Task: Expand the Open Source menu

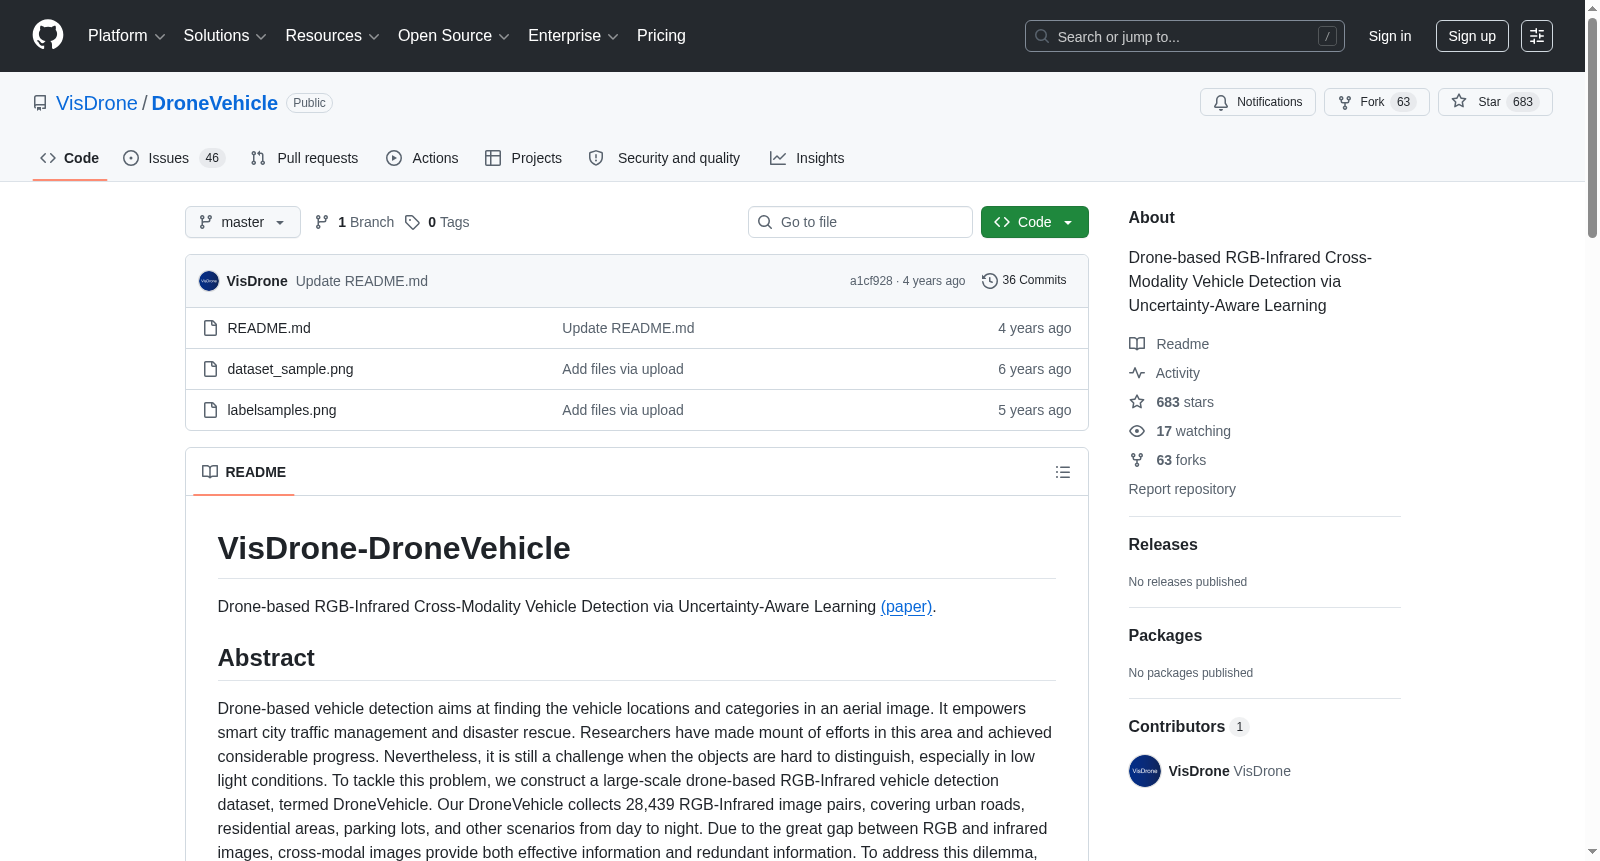Action: point(454,36)
